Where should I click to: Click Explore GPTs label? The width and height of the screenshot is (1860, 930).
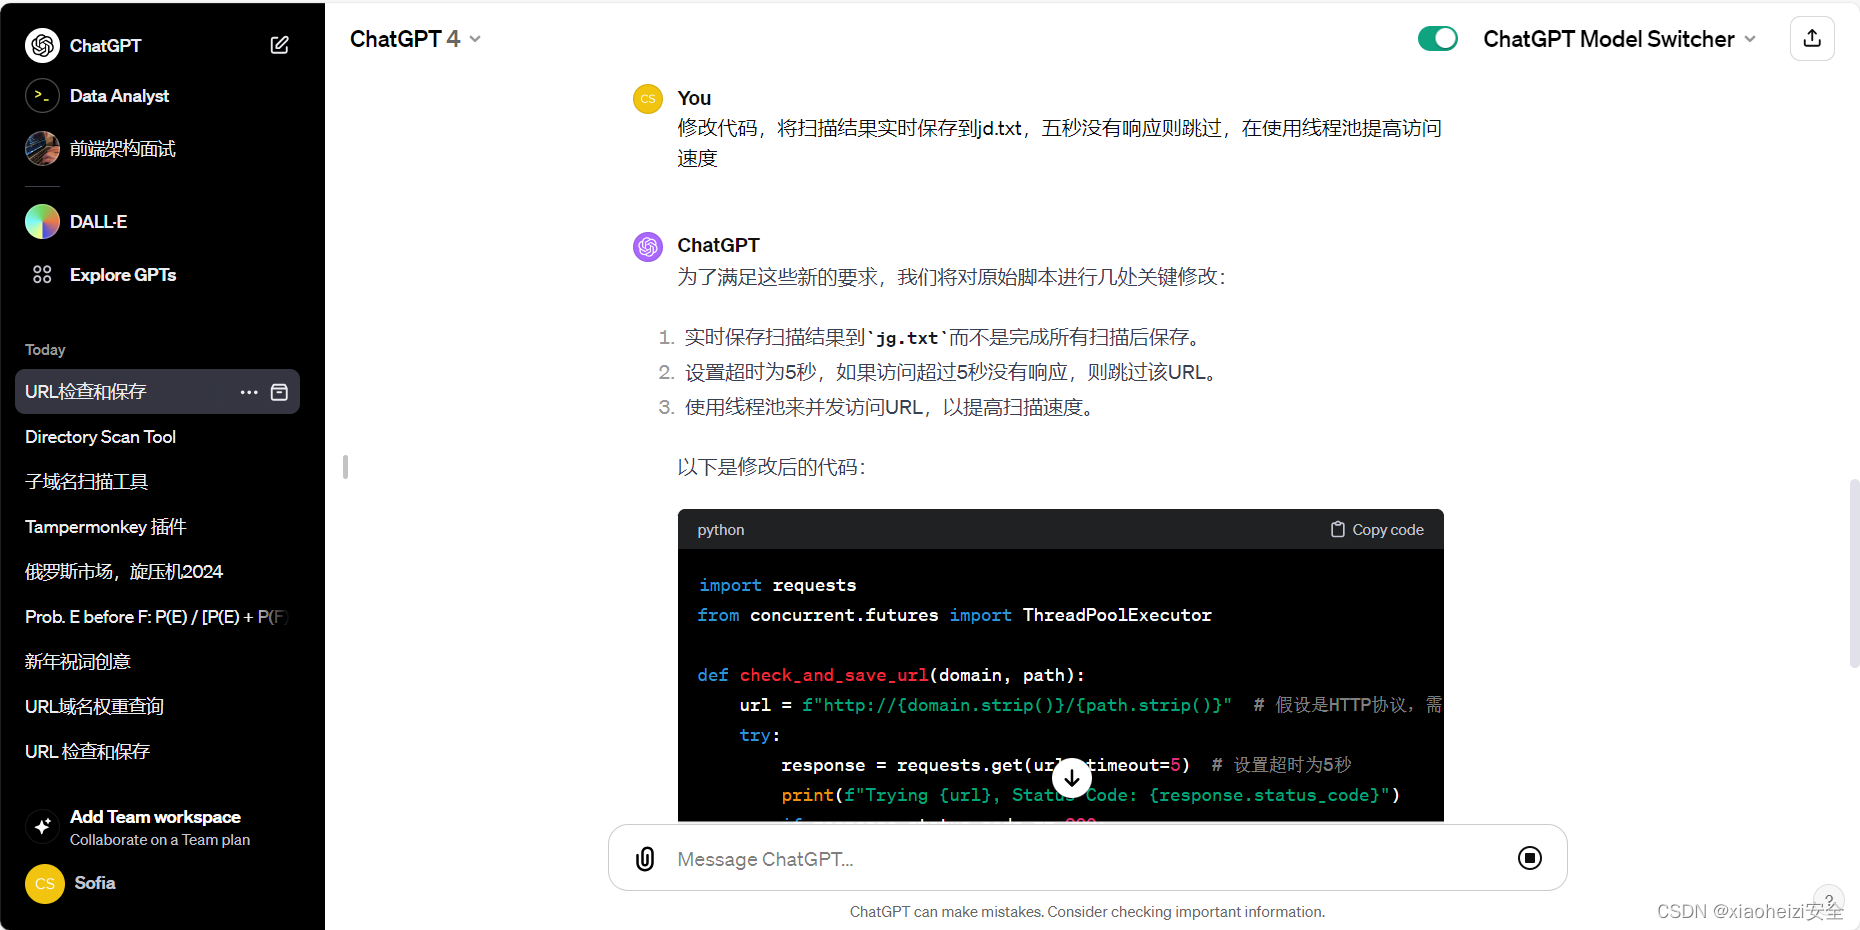[x=123, y=275]
